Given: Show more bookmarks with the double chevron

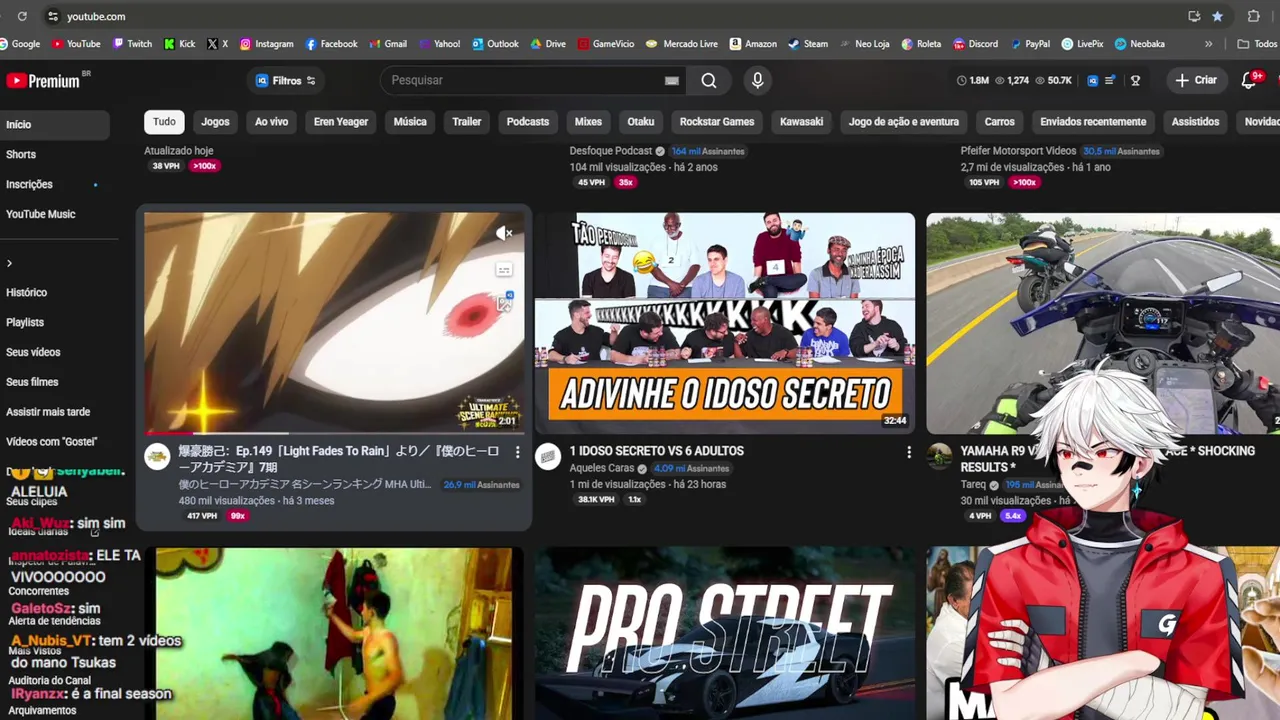Looking at the screenshot, I should point(1208,44).
